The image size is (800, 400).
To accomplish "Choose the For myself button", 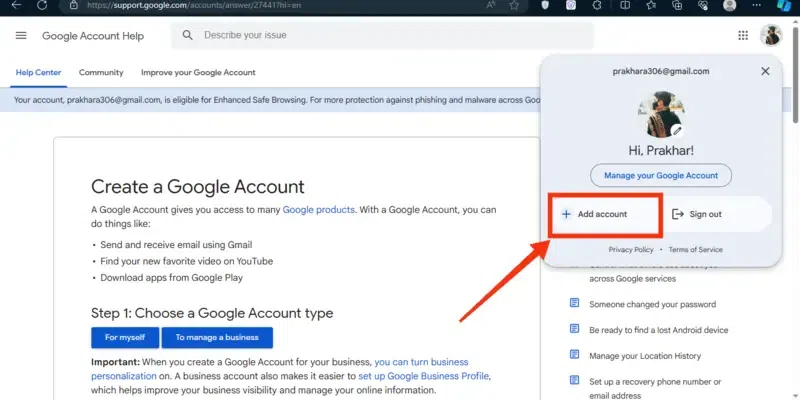I will tap(125, 338).
